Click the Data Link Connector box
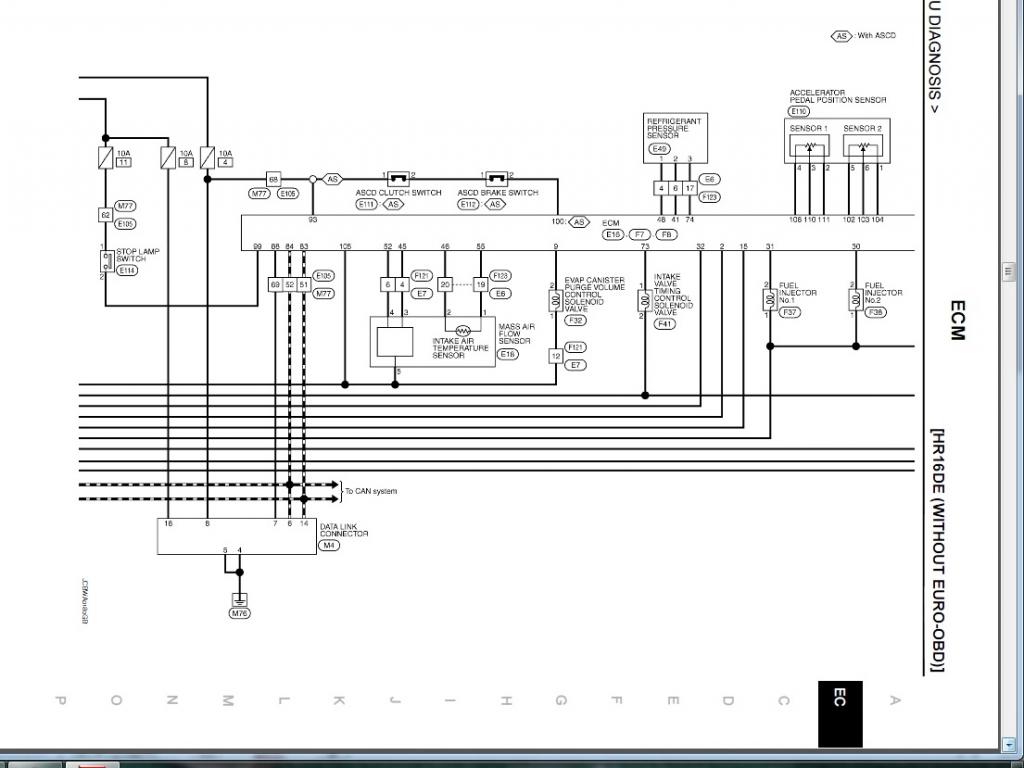Image resolution: width=1024 pixels, height=768 pixels. [x=235, y=536]
